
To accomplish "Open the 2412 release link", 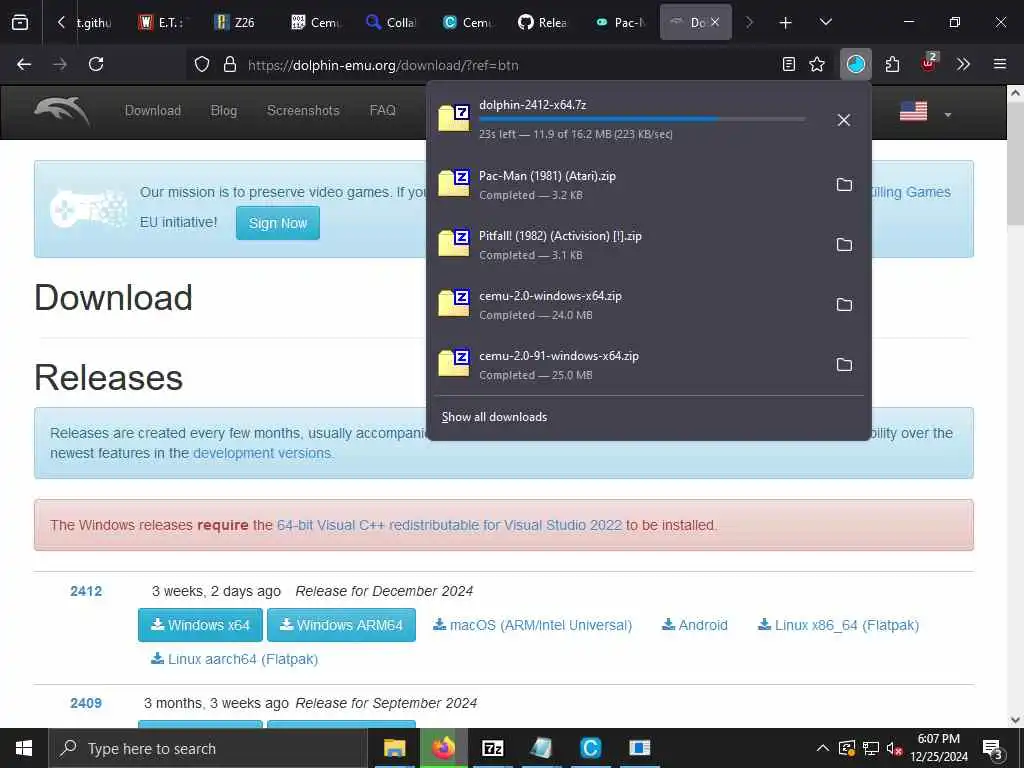I will (86, 591).
